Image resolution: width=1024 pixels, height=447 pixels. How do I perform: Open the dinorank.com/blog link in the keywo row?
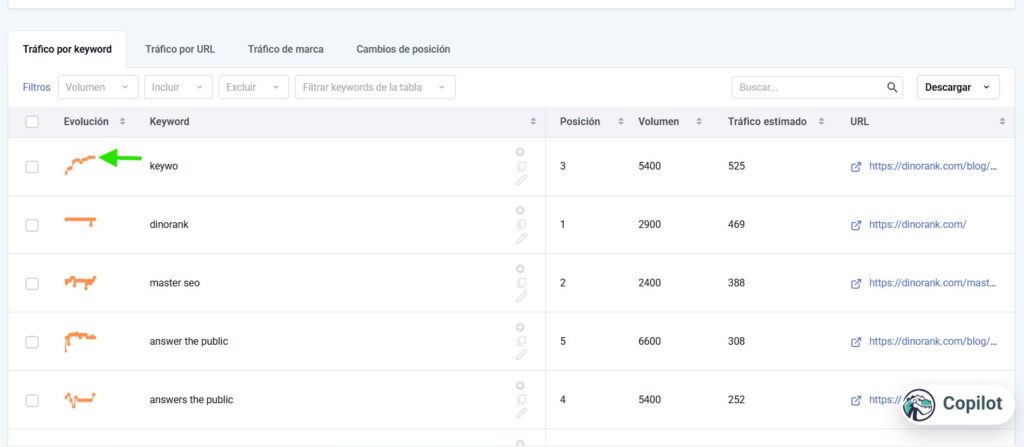click(x=933, y=166)
